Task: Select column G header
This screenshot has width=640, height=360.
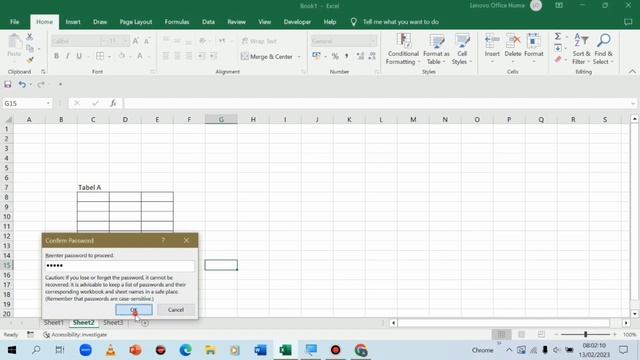Action: coord(221,119)
